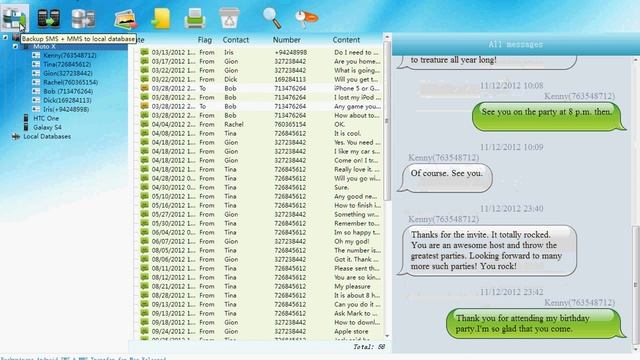Click message icon of 'Something wr...' row
640x360 pixels.
point(144,214)
